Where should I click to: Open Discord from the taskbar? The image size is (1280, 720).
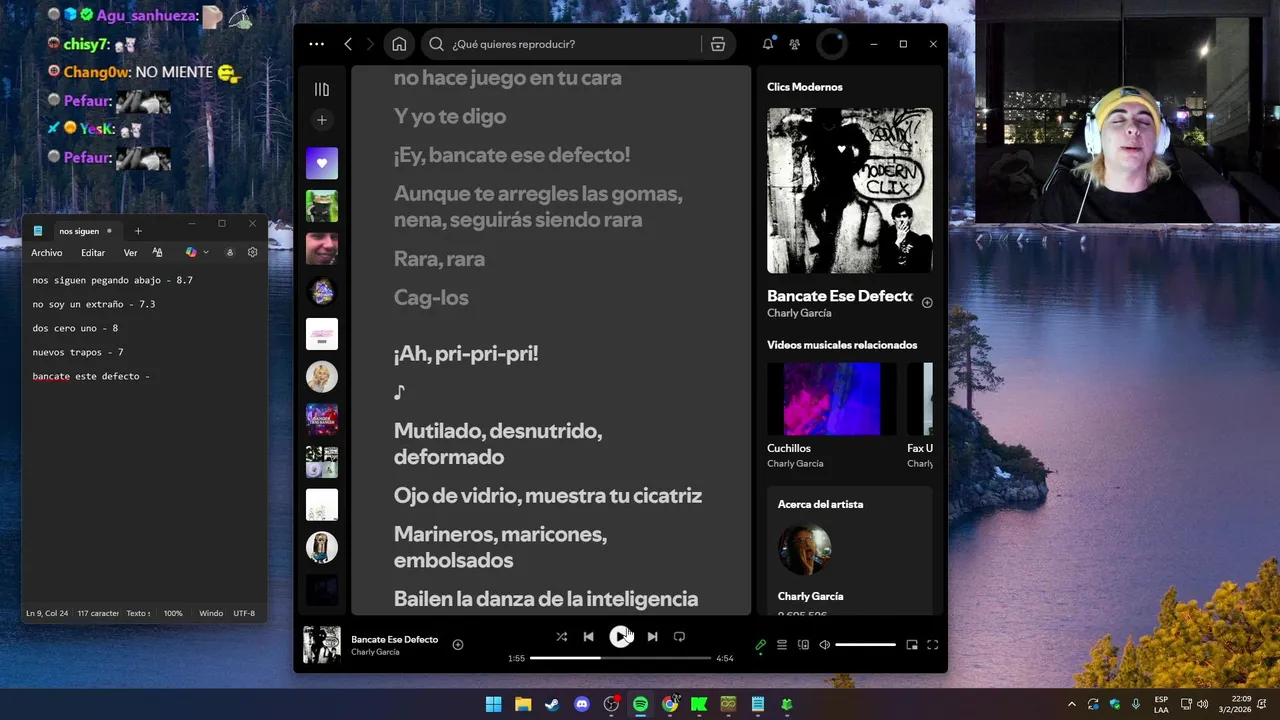point(582,704)
